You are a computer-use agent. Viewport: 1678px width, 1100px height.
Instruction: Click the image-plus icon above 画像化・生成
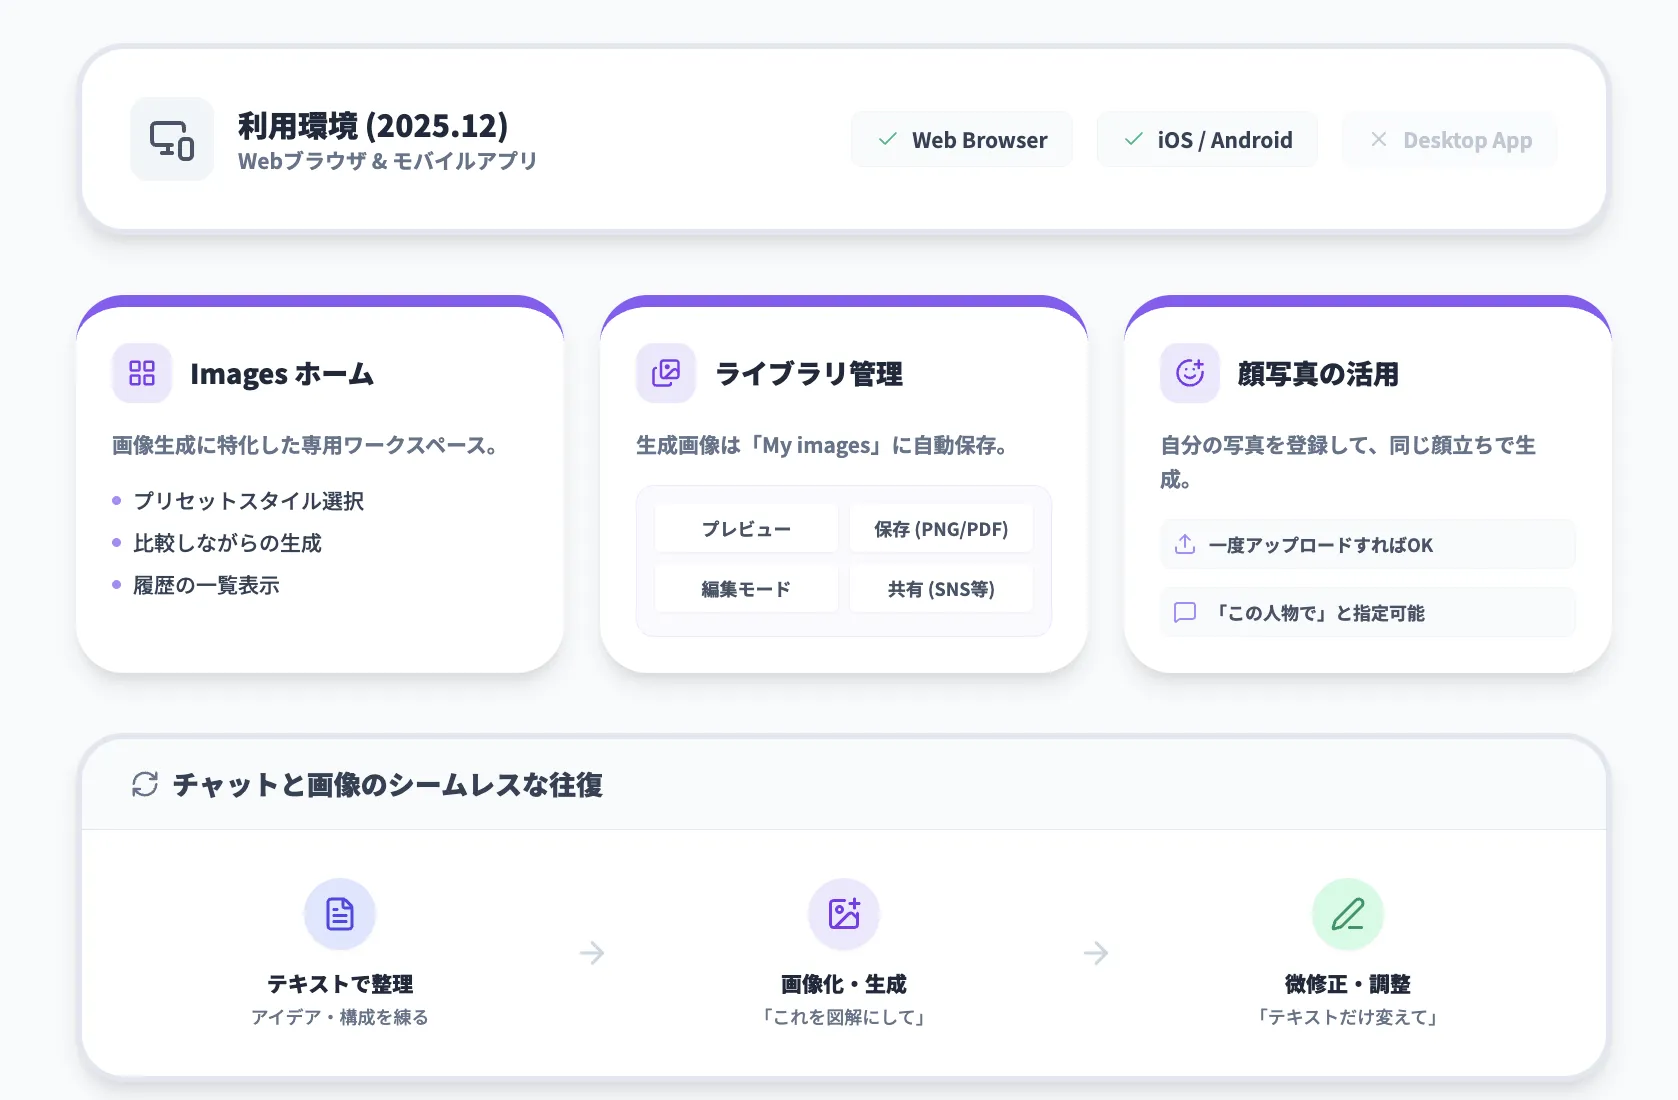click(843, 913)
